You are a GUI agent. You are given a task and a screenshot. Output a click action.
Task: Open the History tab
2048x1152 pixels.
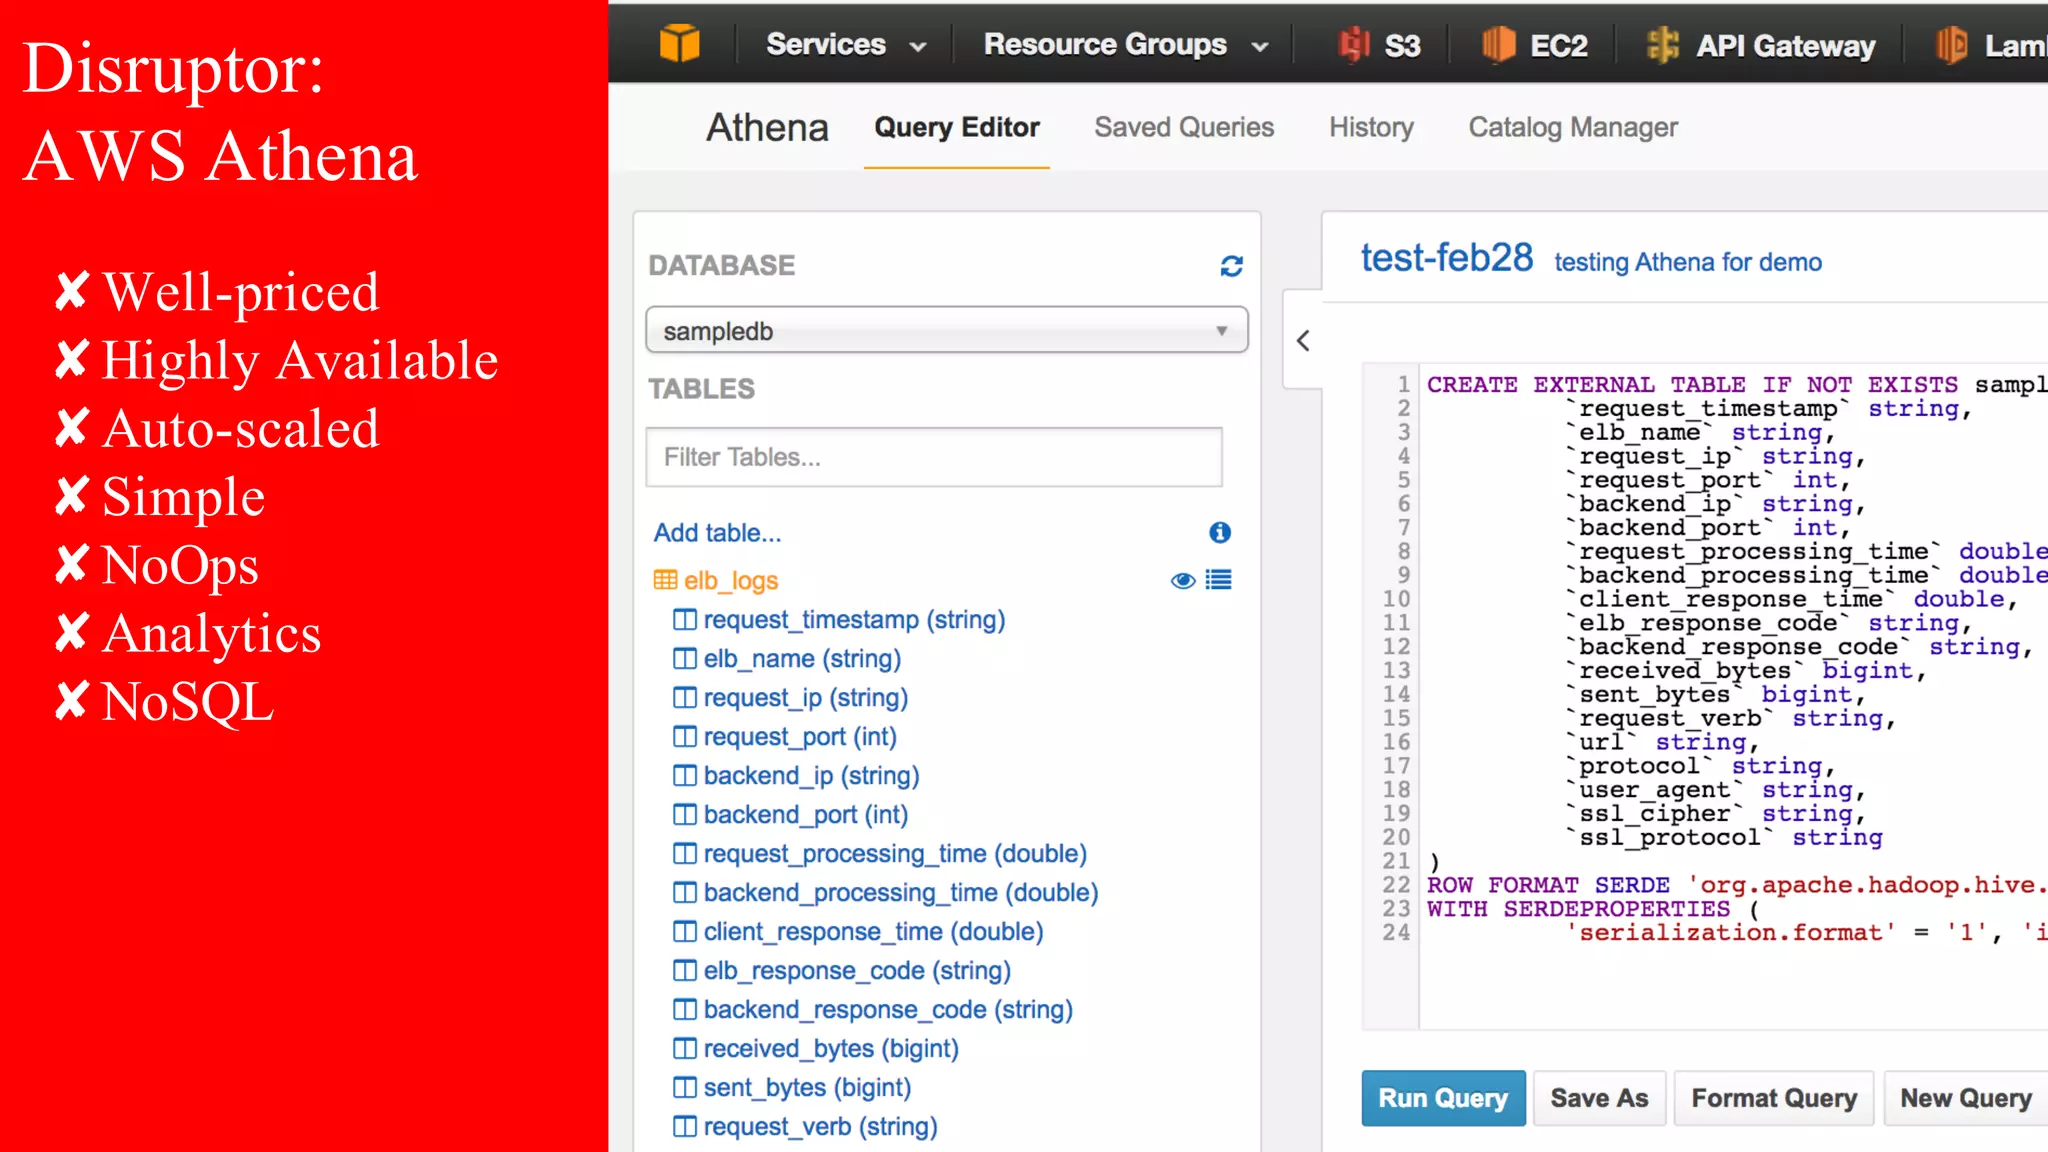click(x=1371, y=128)
